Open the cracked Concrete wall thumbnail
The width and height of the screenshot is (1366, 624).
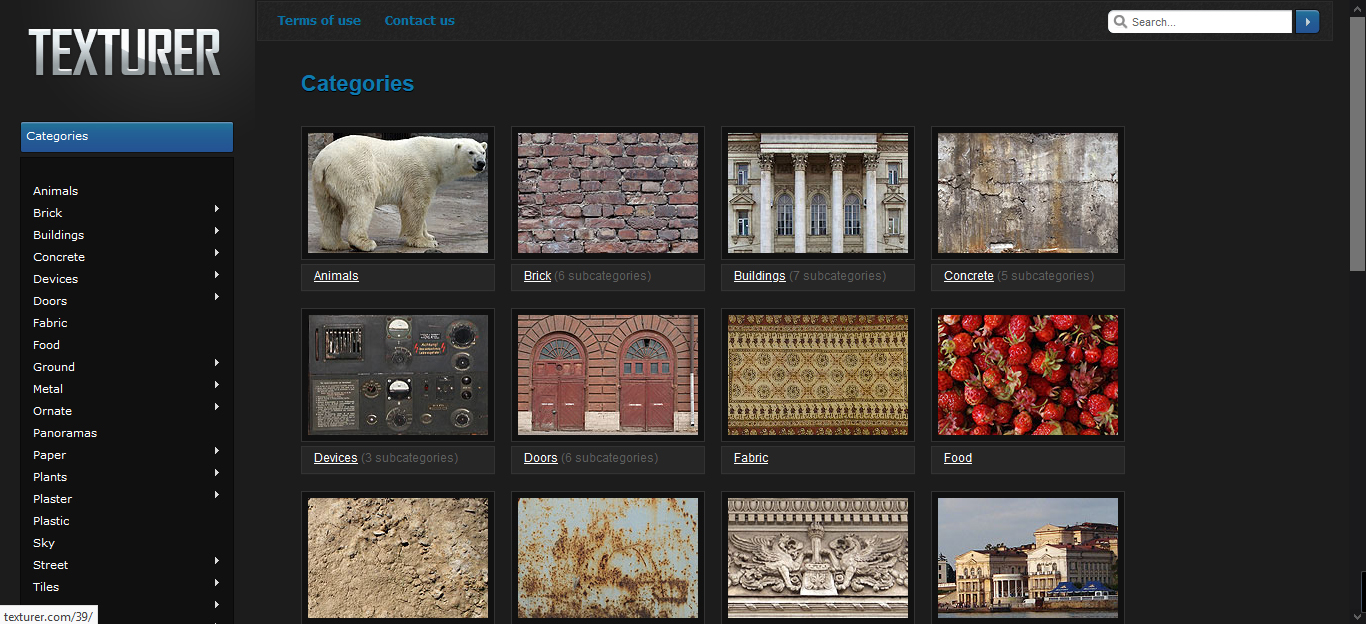click(x=1028, y=193)
